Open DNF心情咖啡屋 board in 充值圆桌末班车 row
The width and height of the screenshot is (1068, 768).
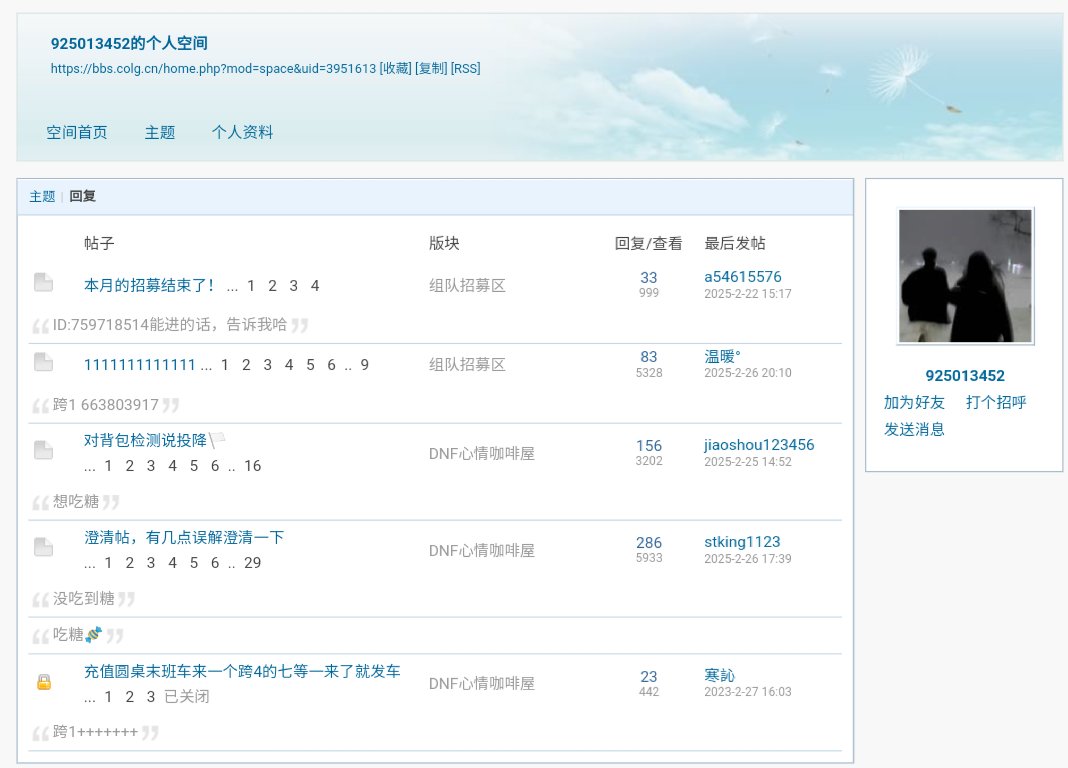tap(482, 683)
